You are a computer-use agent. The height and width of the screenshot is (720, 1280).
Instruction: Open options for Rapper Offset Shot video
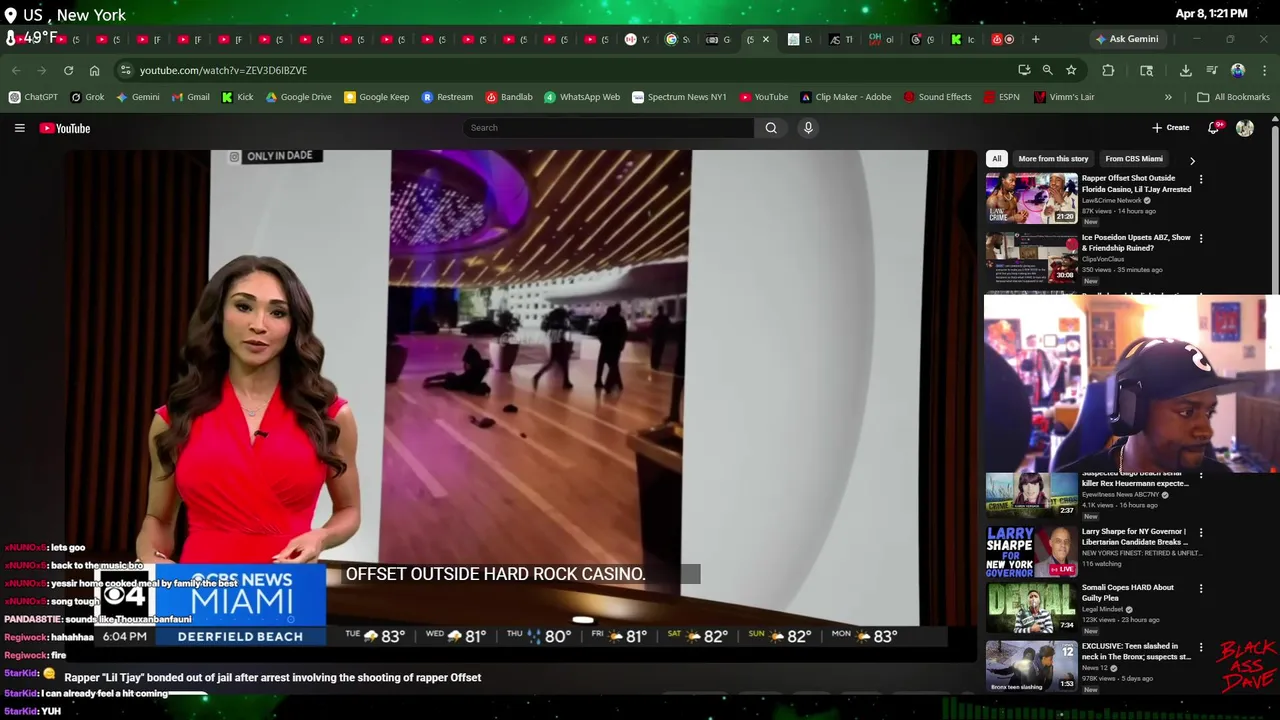1201,180
